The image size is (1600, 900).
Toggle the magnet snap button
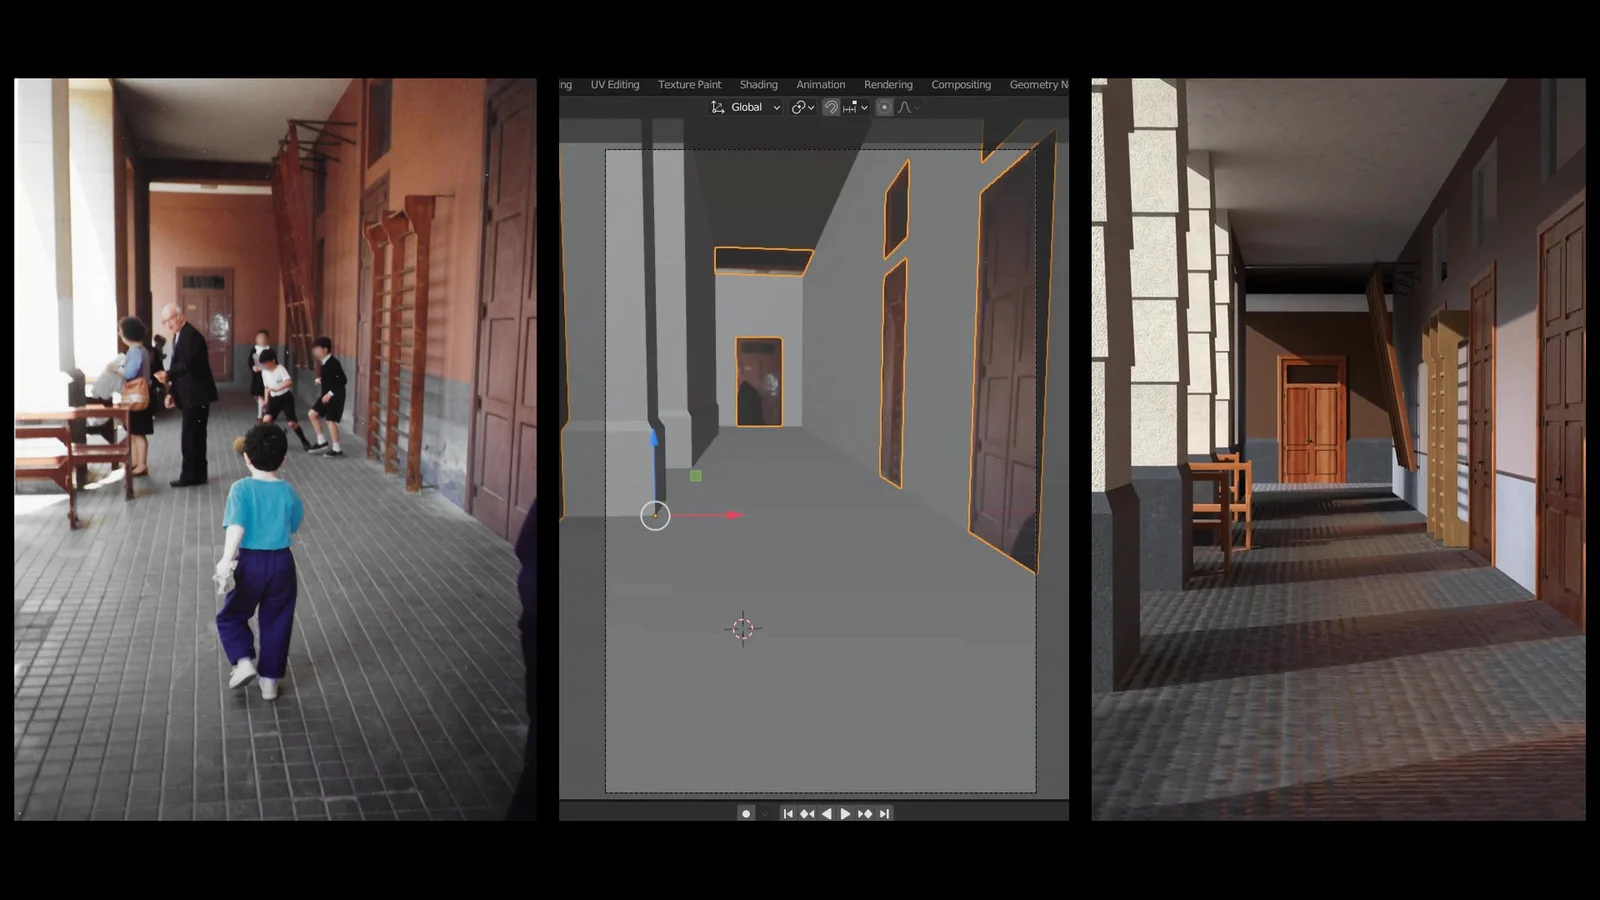[x=831, y=107]
